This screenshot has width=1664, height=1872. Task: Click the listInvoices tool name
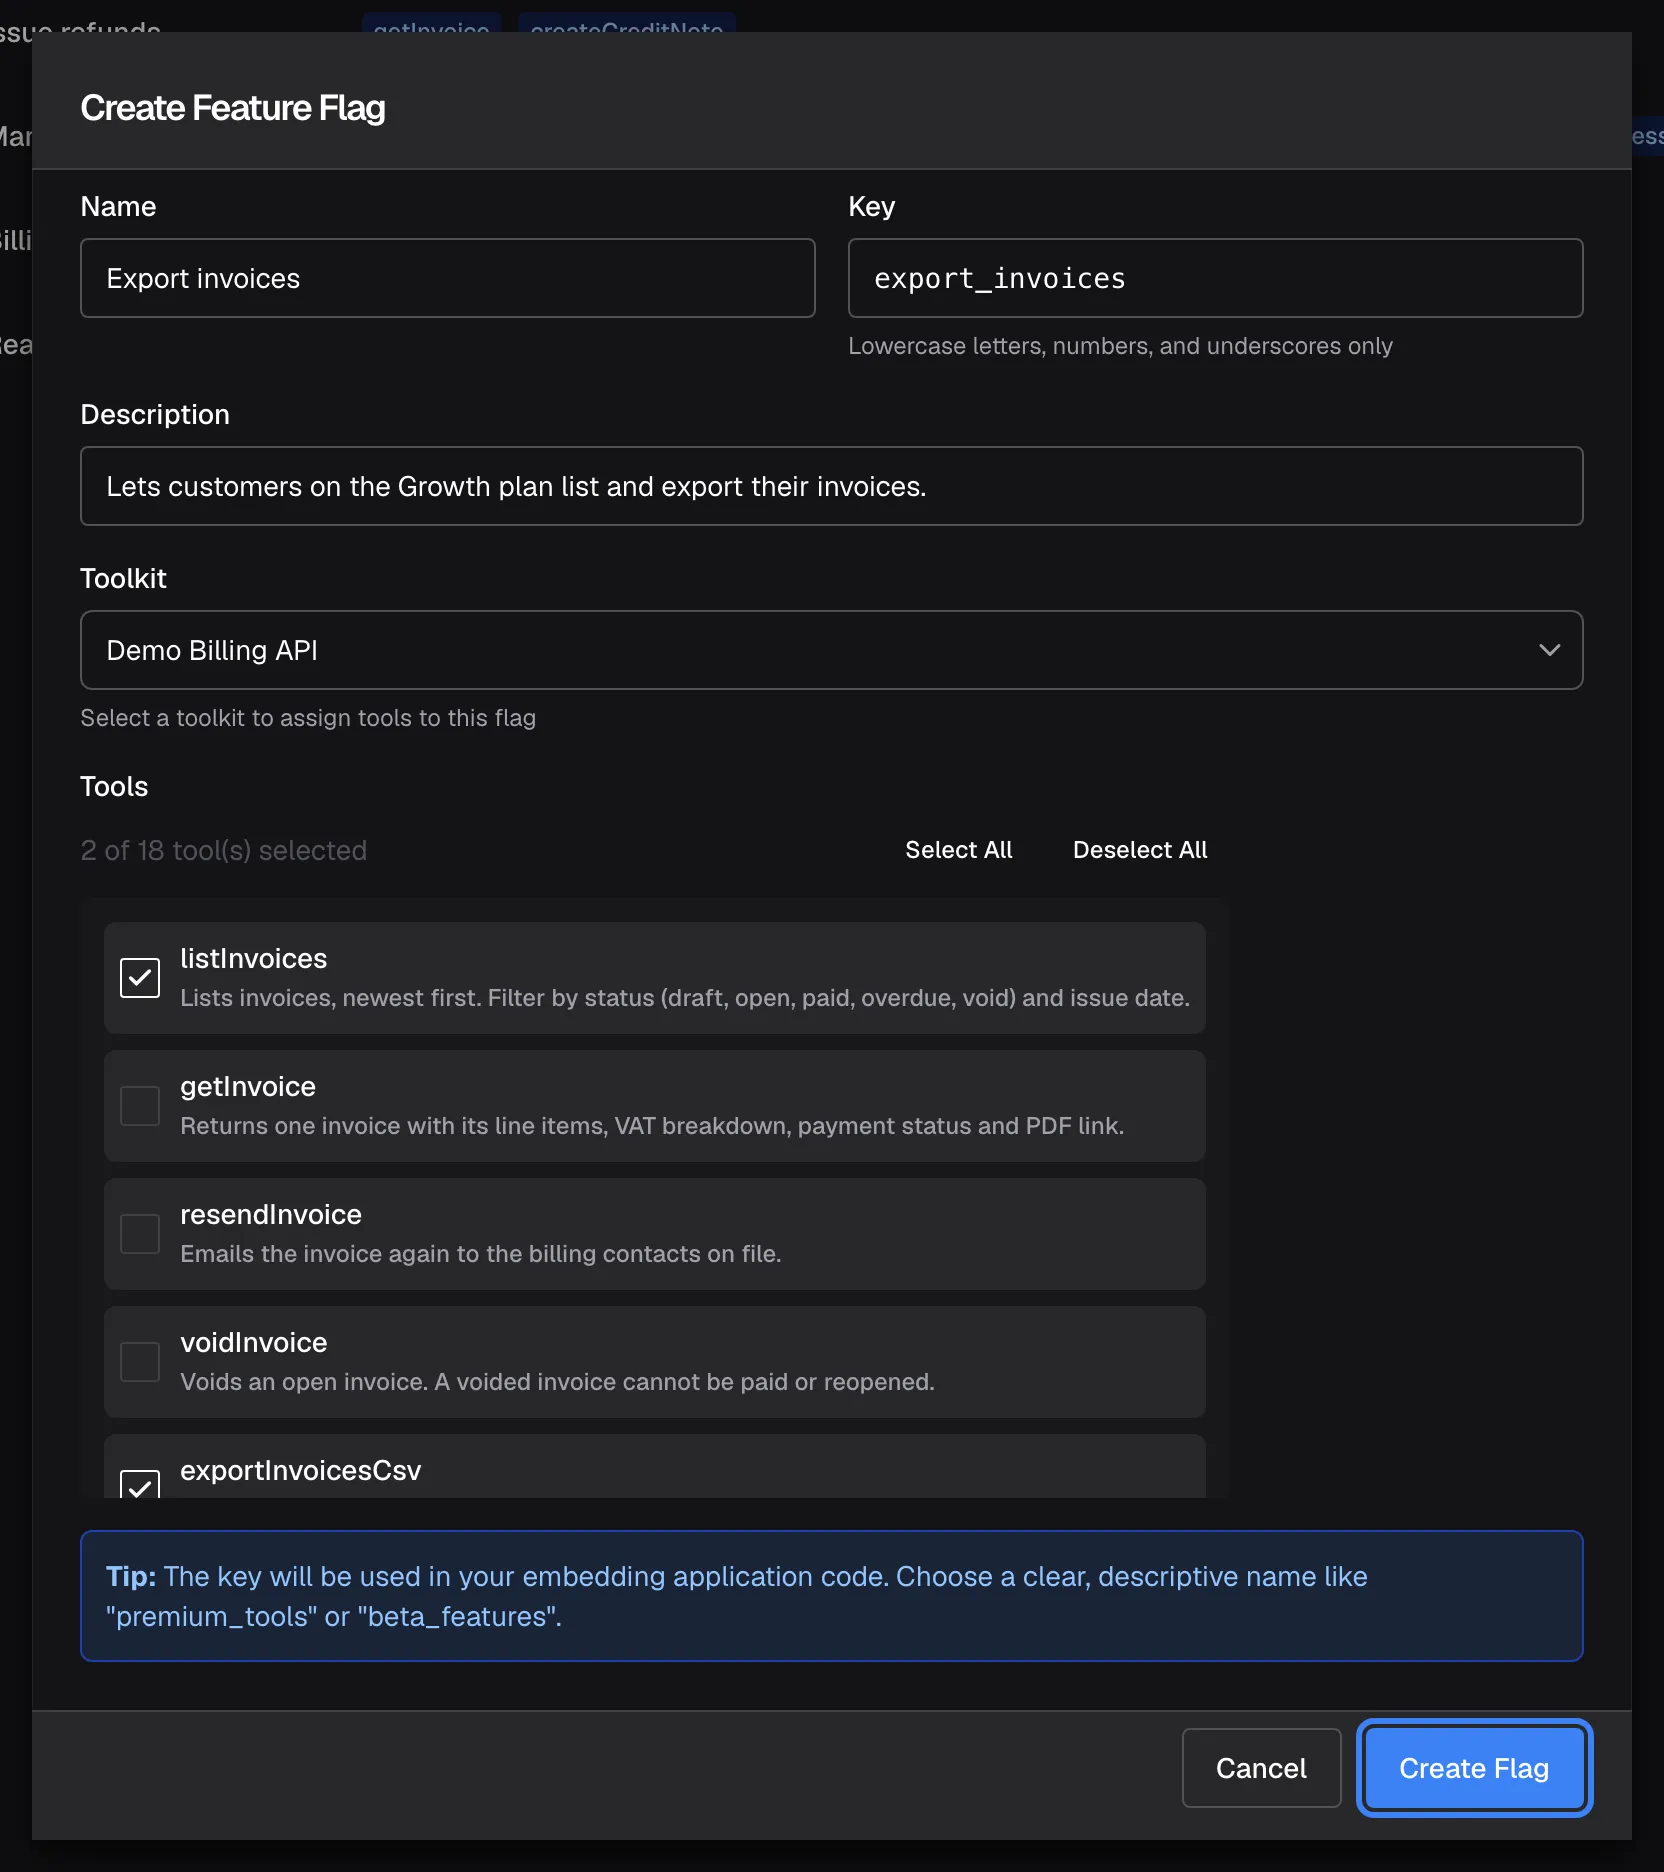tap(254, 959)
